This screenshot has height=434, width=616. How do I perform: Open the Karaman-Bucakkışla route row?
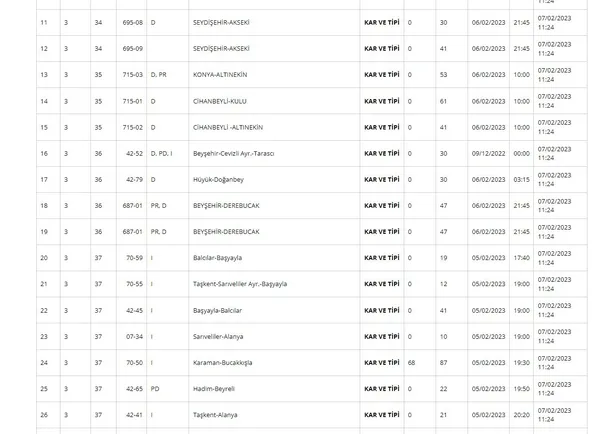click(x=222, y=362)
